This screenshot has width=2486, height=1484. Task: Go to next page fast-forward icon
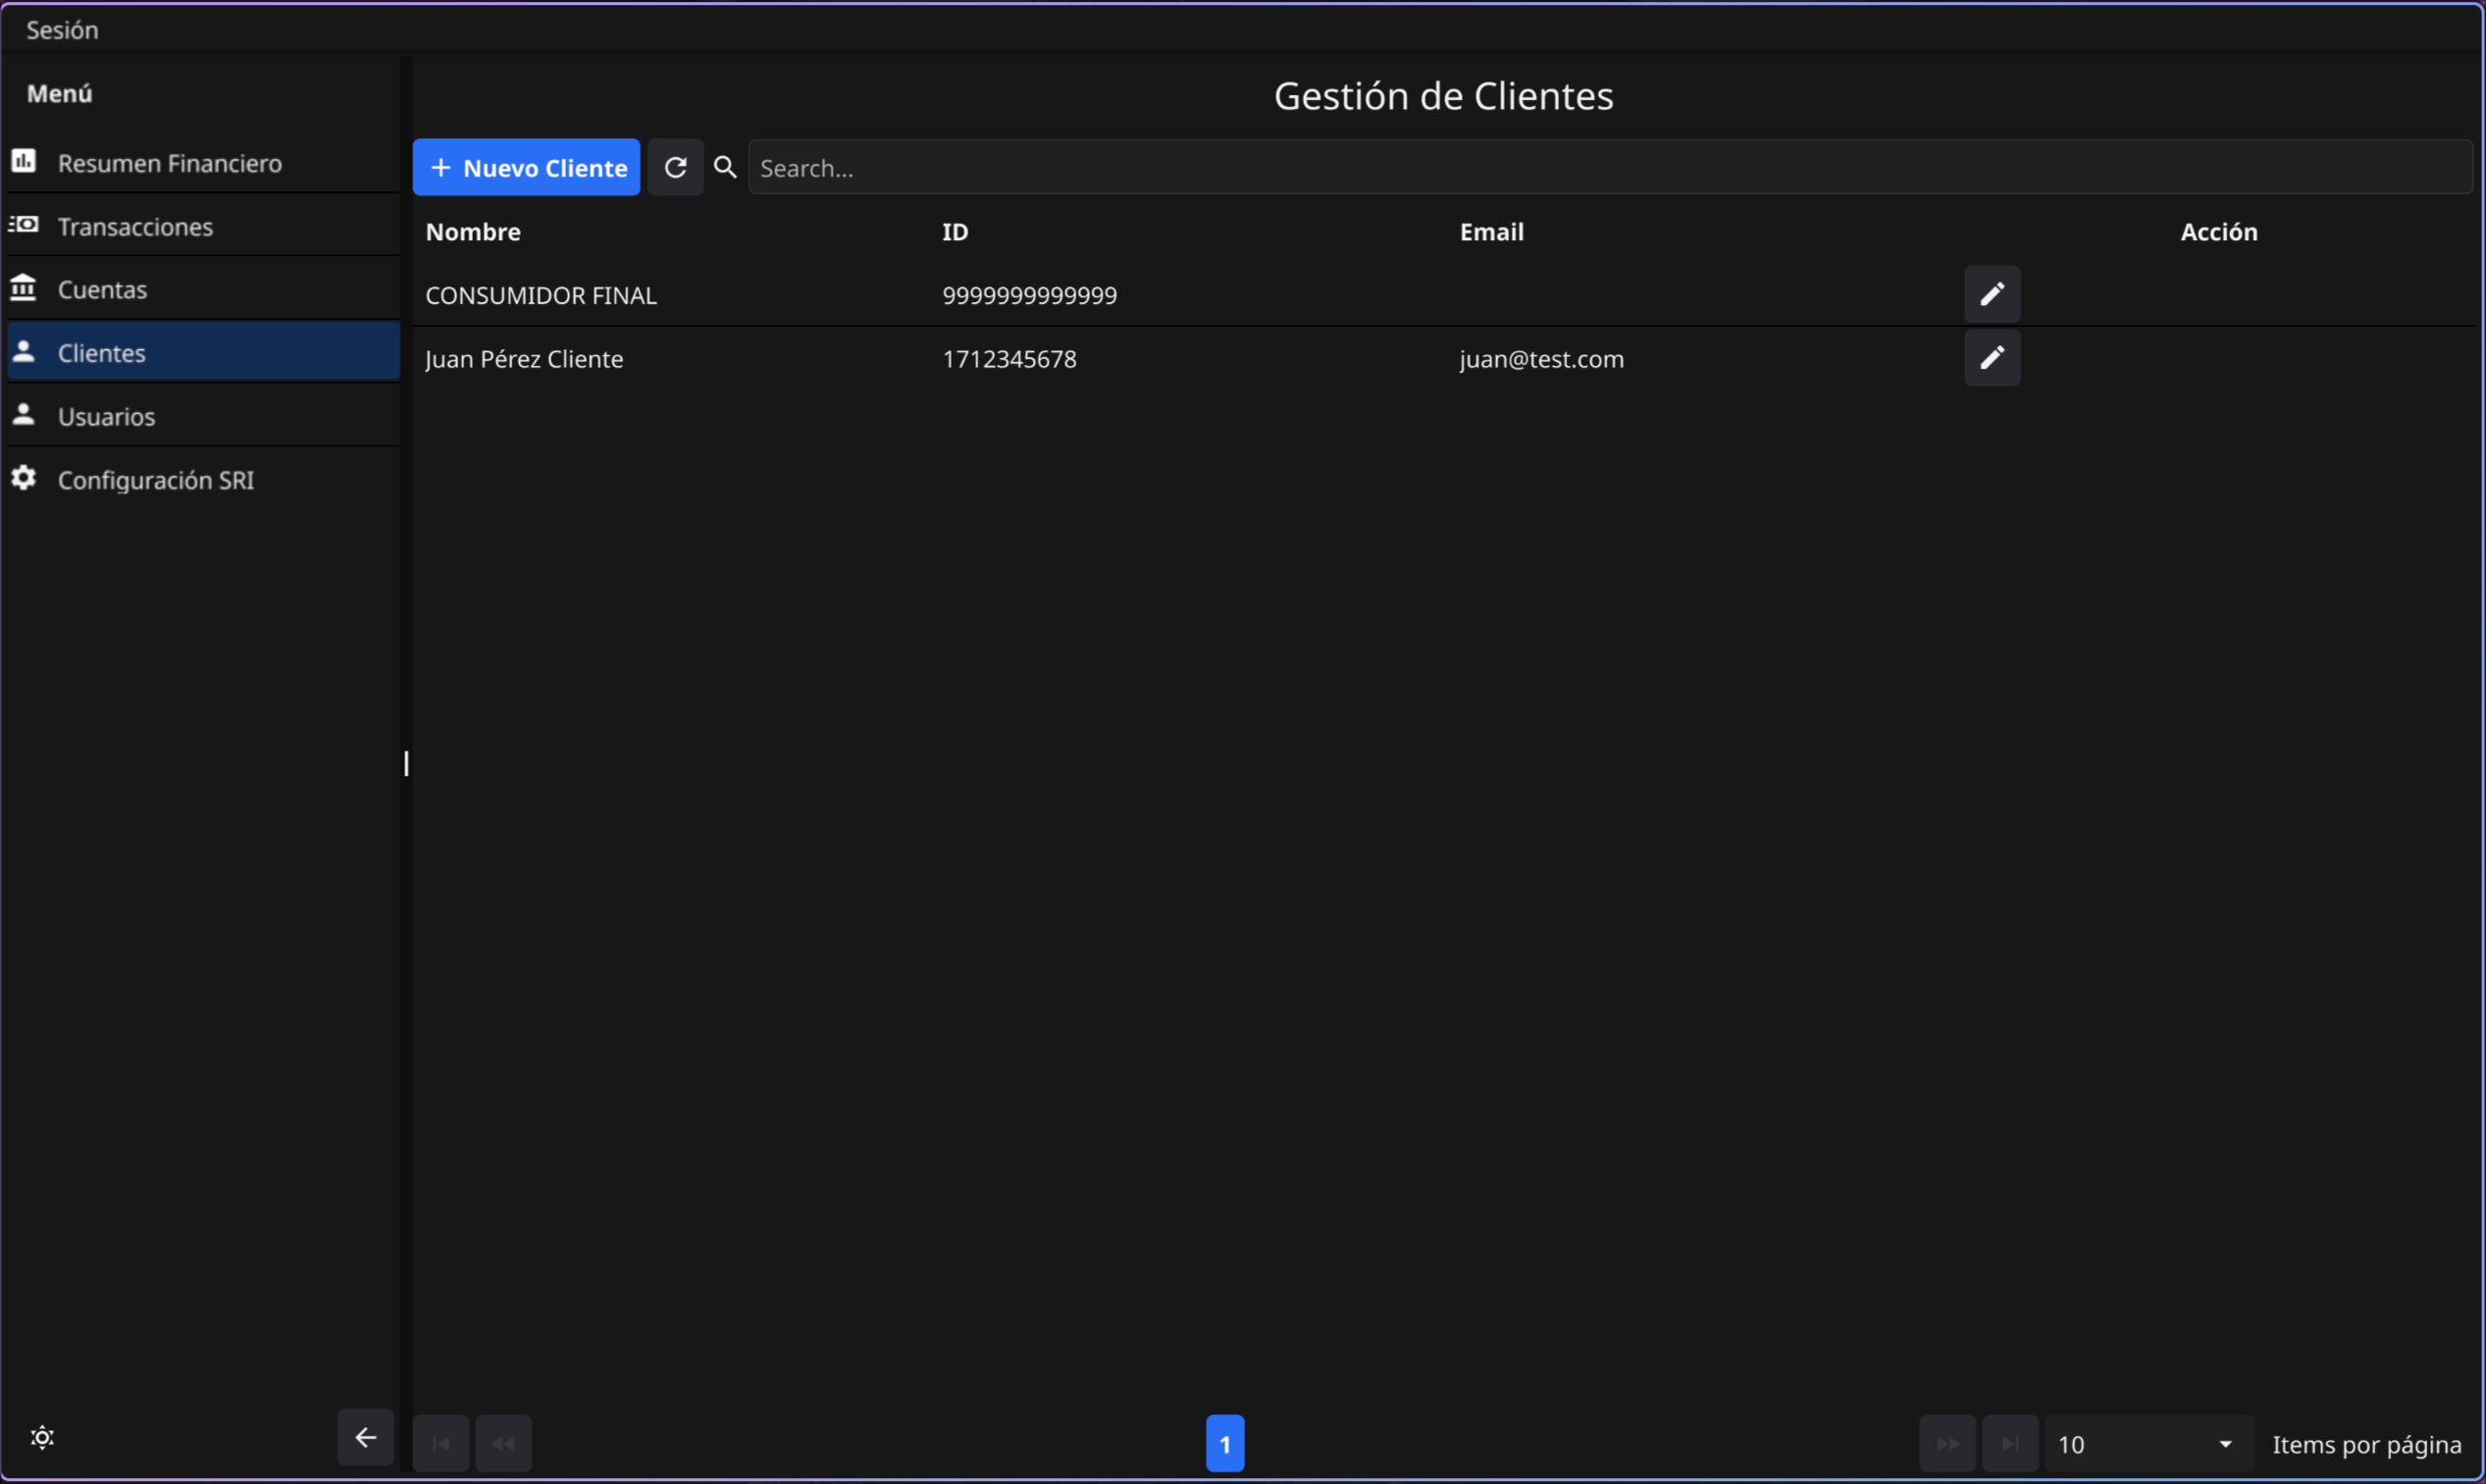1946,1443
